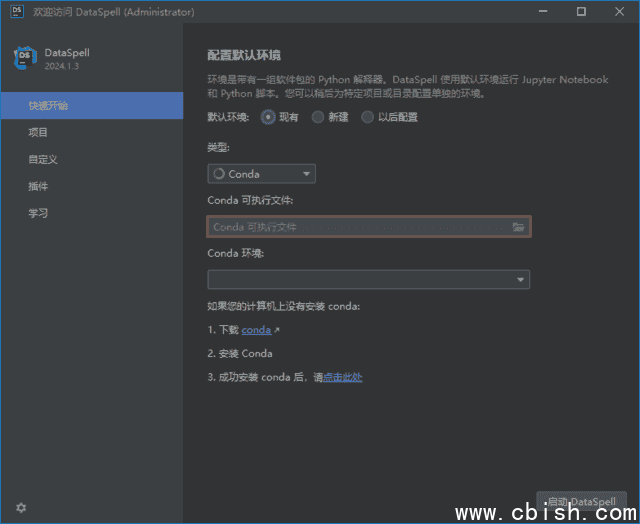Image resolution: width=640 pixels, height=524 pixels.
Task: Minimize the DataSpell welcome window
Action: click(x=543, y=11)
